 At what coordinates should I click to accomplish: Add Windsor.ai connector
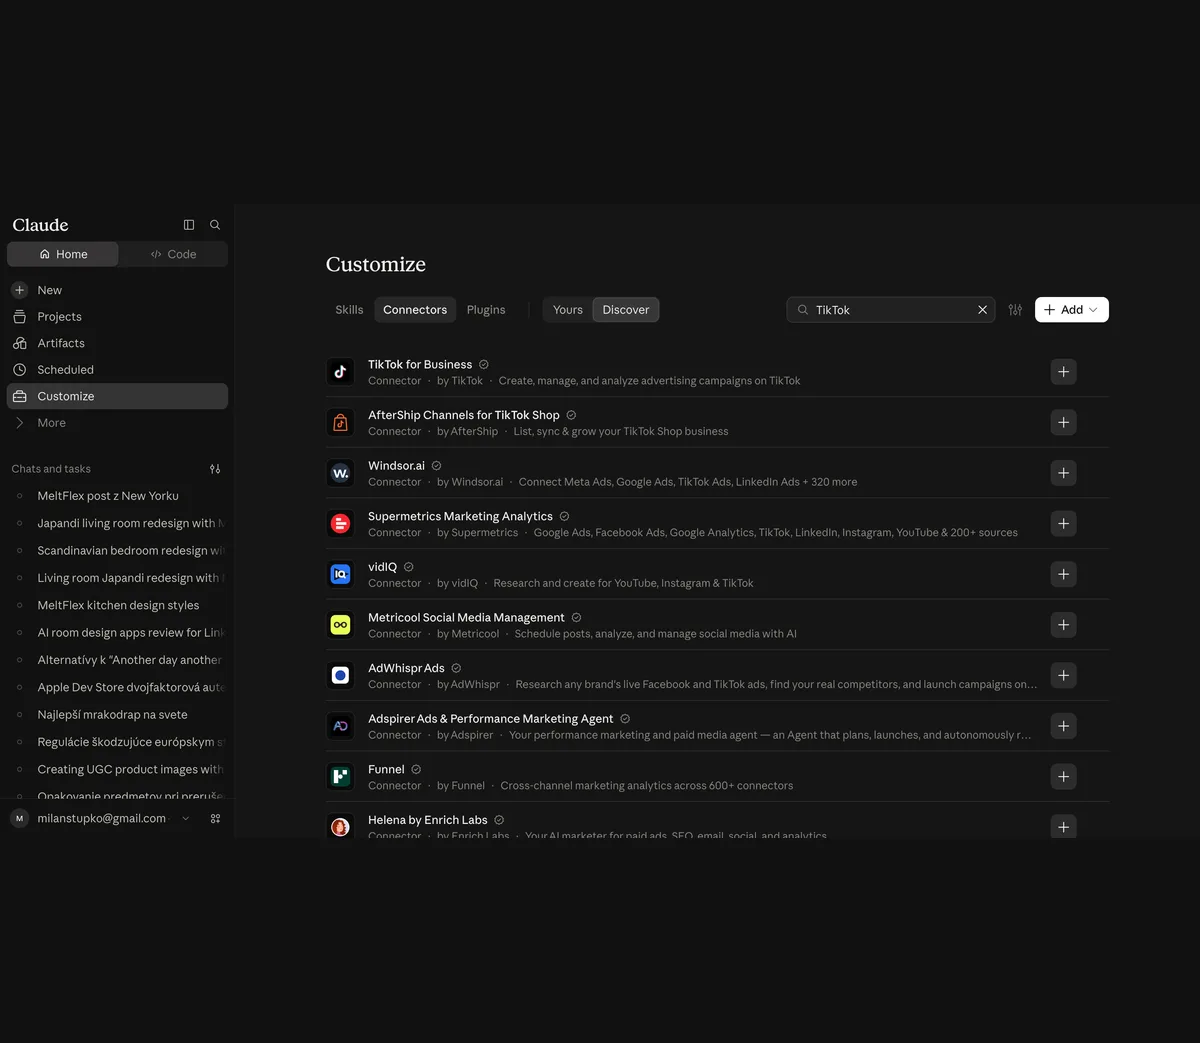1063,473
